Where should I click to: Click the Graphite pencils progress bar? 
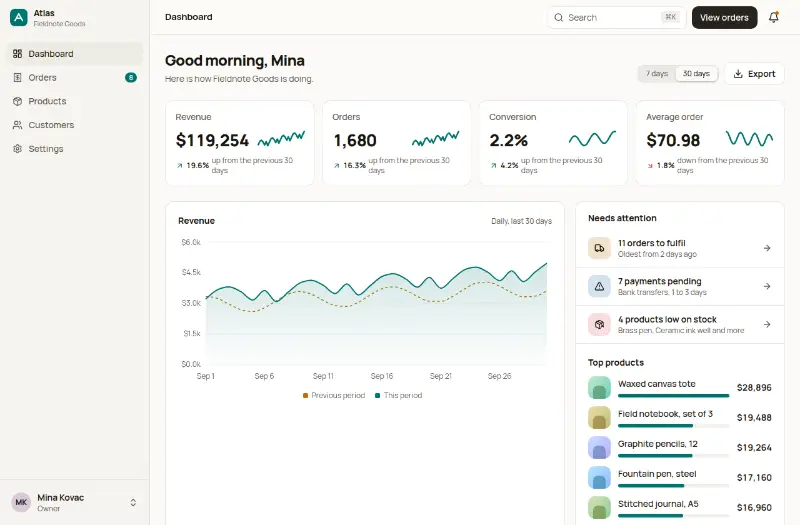point(673,456)
